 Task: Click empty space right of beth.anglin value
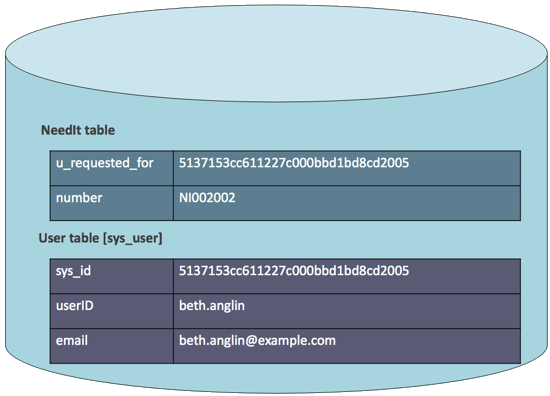click(382, 311)
